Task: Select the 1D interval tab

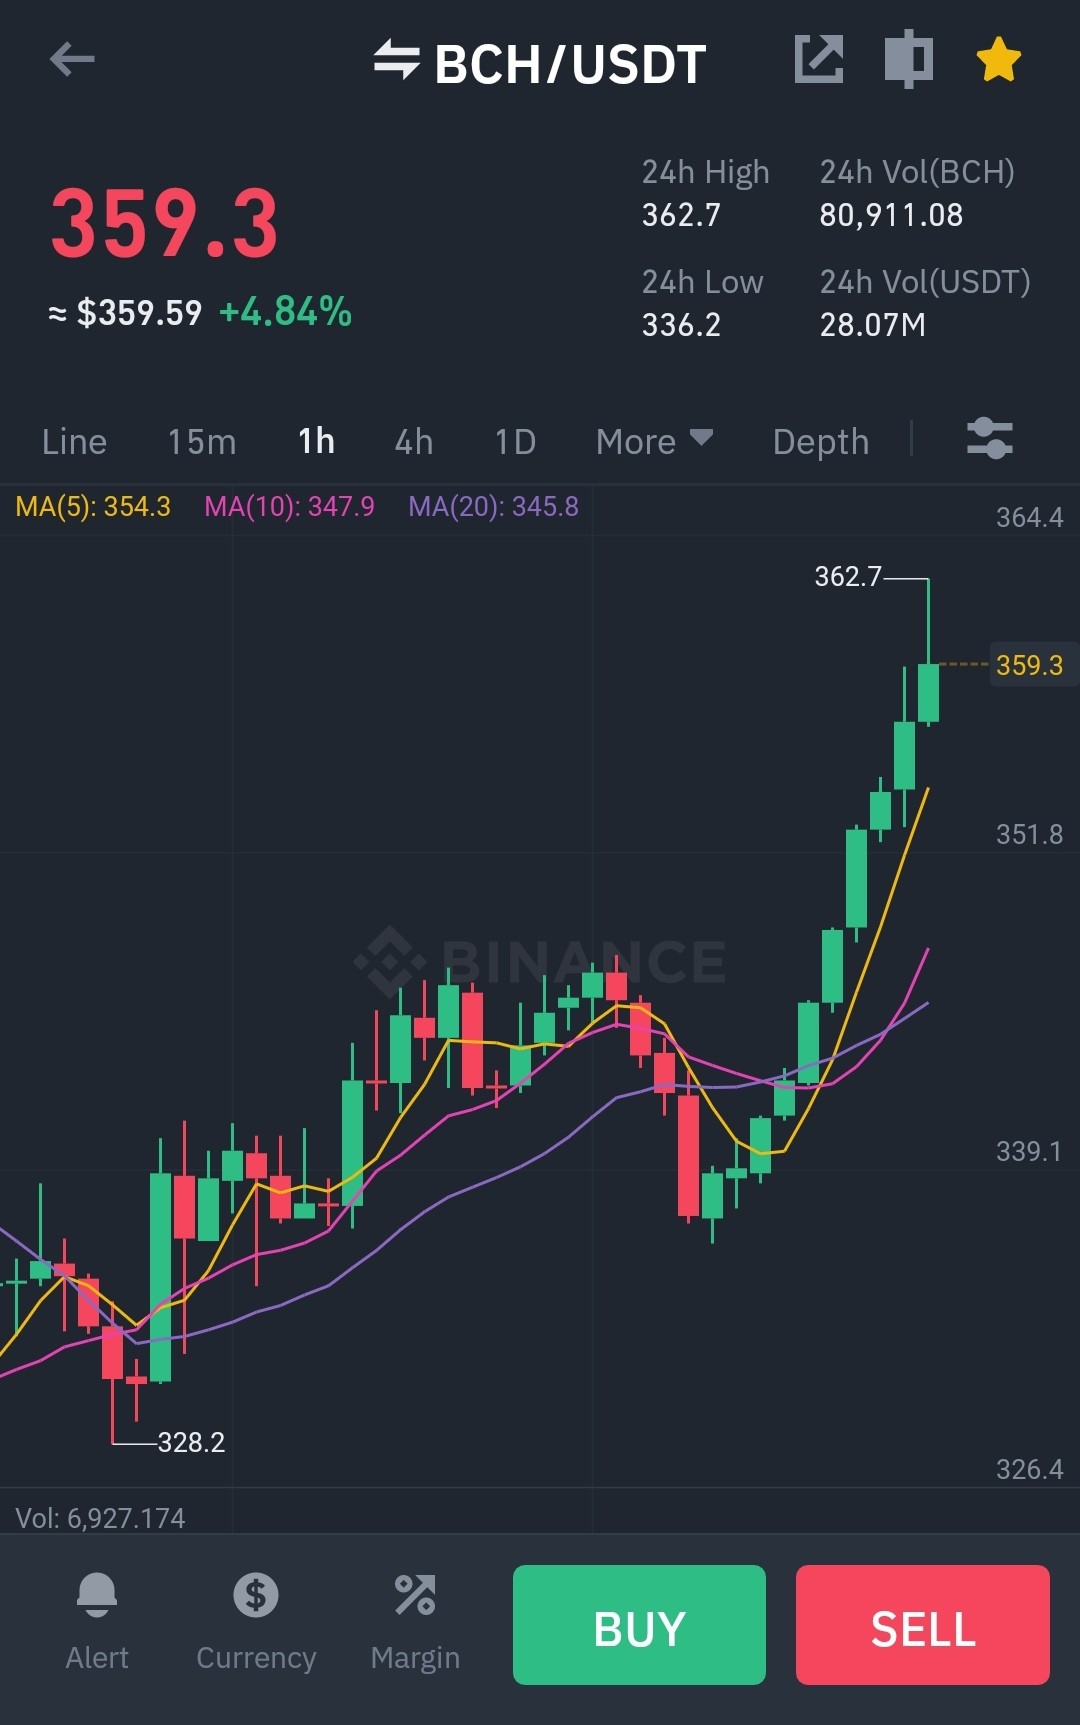Action: coord(515,441)
